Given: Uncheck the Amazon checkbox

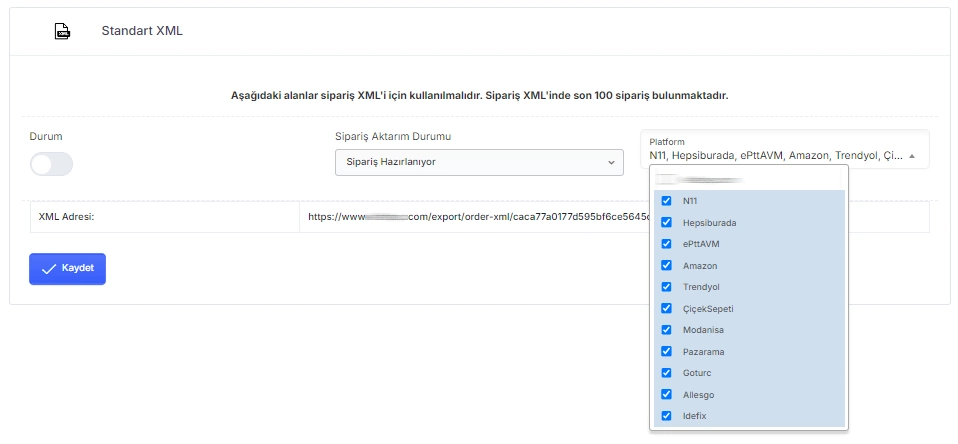Looking at the screenshot, I should (667, 266).
